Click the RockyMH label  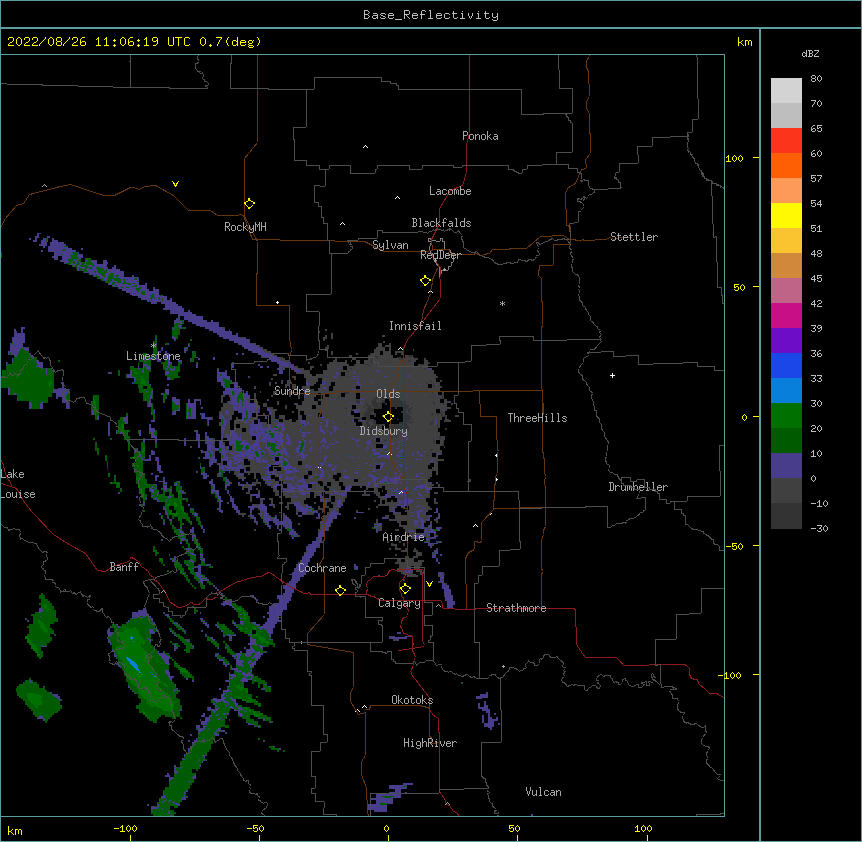(245, 227)
